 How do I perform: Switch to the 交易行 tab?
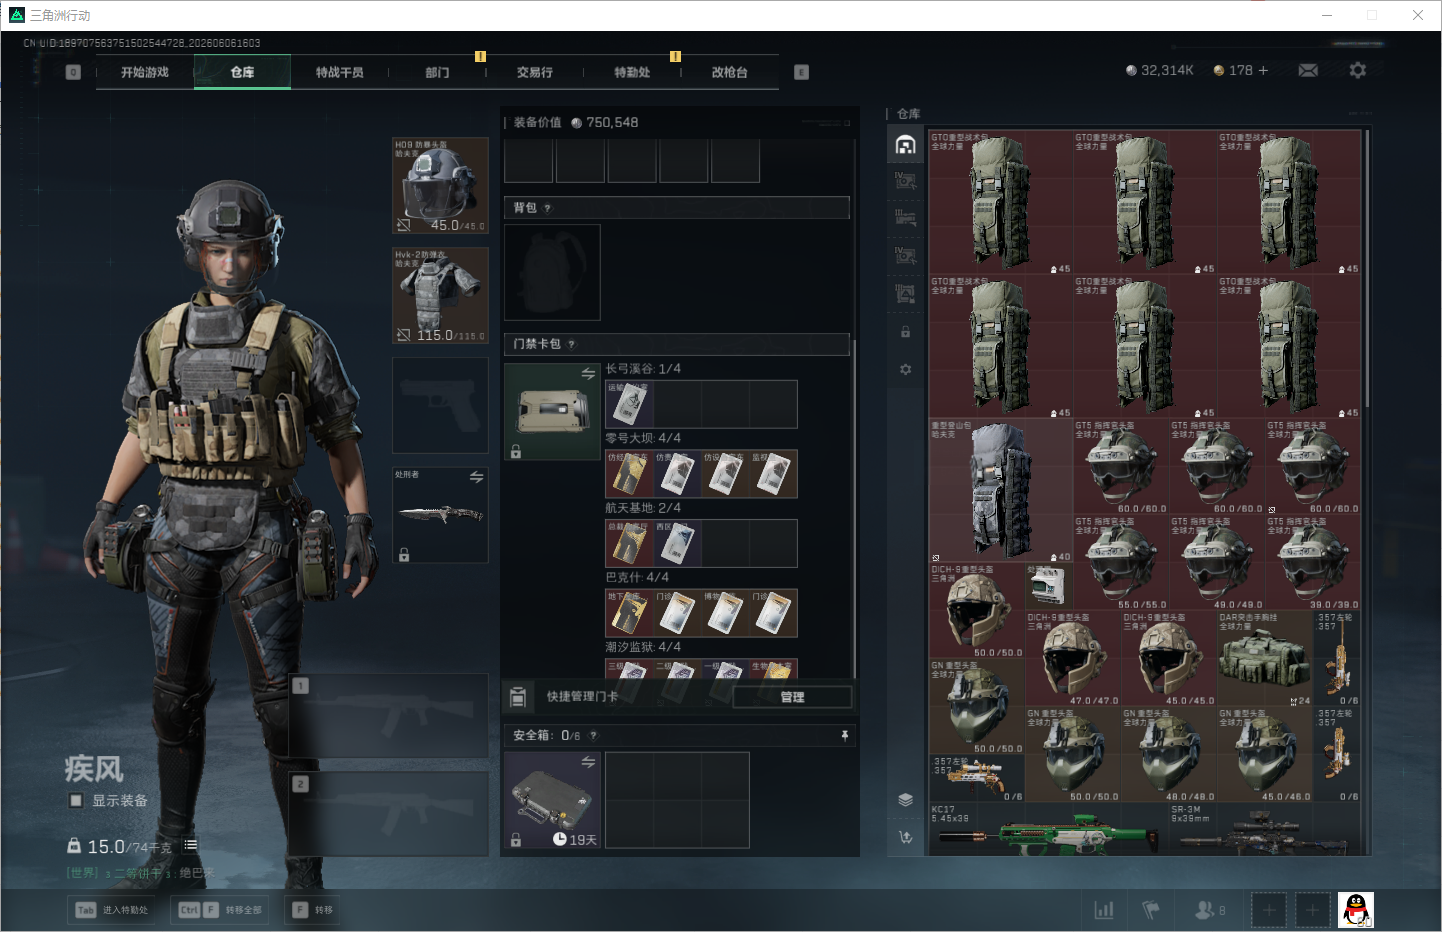coord(535,72)
